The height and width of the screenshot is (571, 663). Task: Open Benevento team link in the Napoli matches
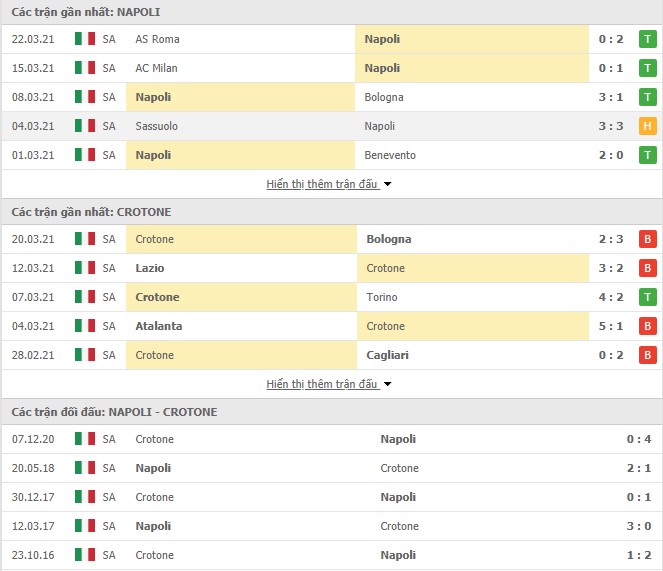390,155
